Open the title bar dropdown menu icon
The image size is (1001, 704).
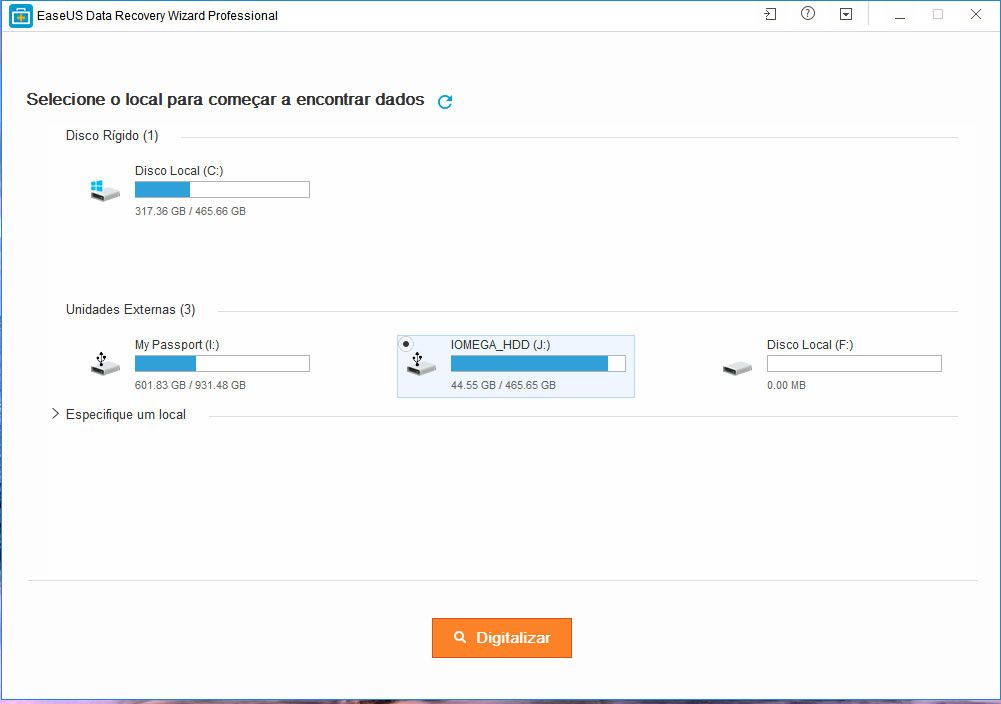point(846,14)
